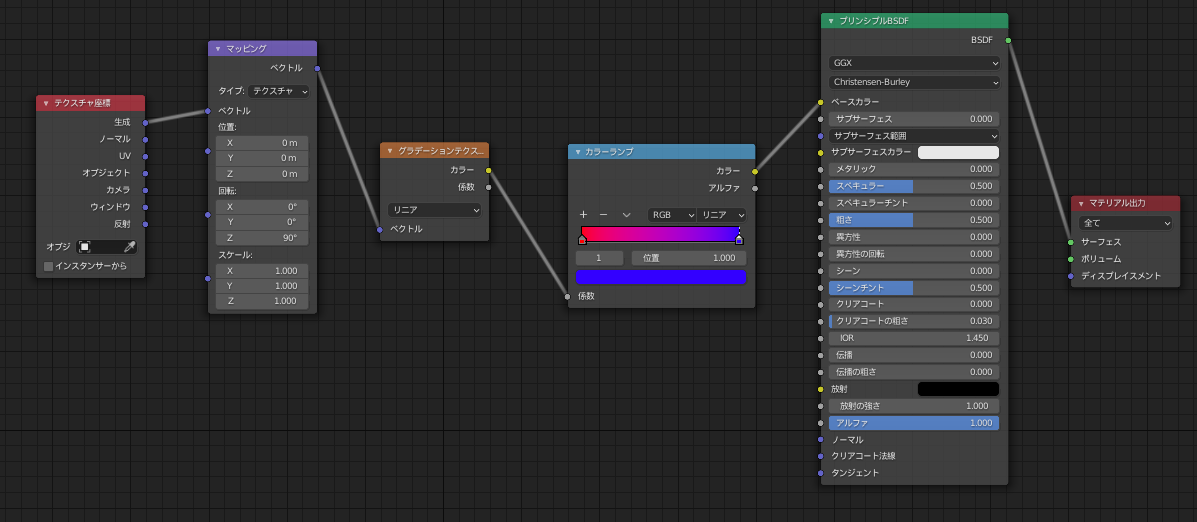The height and width of the screenshot is (522, 1197).
Task: Click the ノーマル output socket of テクスチャ座標
Action: [145, 139]
